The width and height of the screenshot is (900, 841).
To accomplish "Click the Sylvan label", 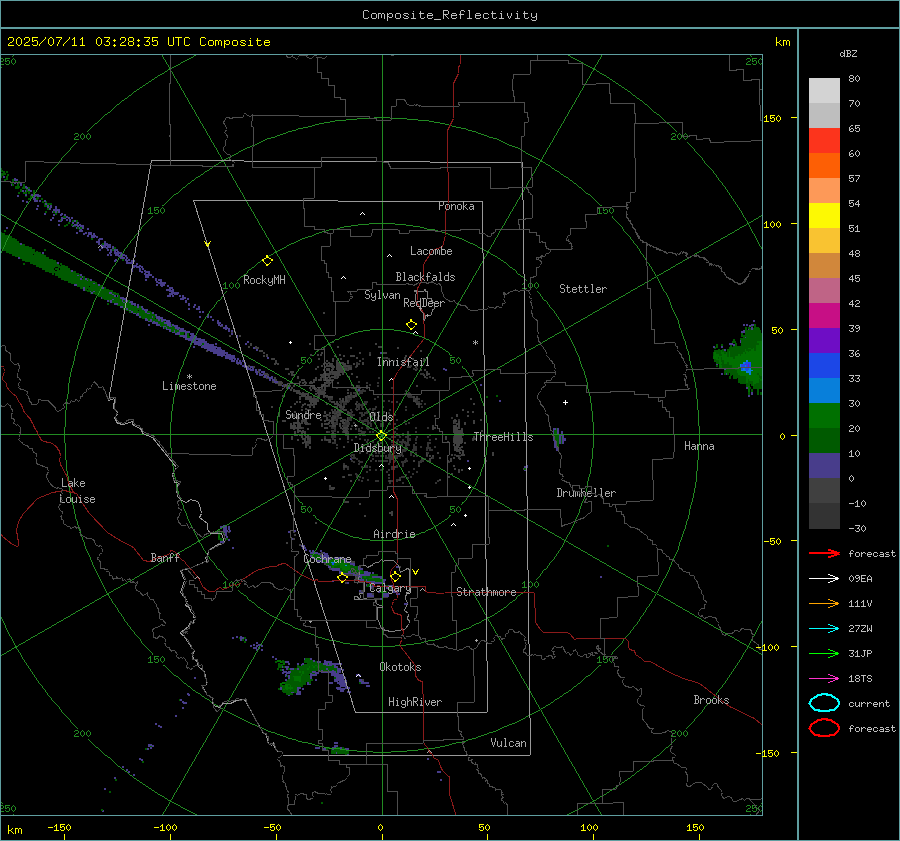I will tap(382, 295).
